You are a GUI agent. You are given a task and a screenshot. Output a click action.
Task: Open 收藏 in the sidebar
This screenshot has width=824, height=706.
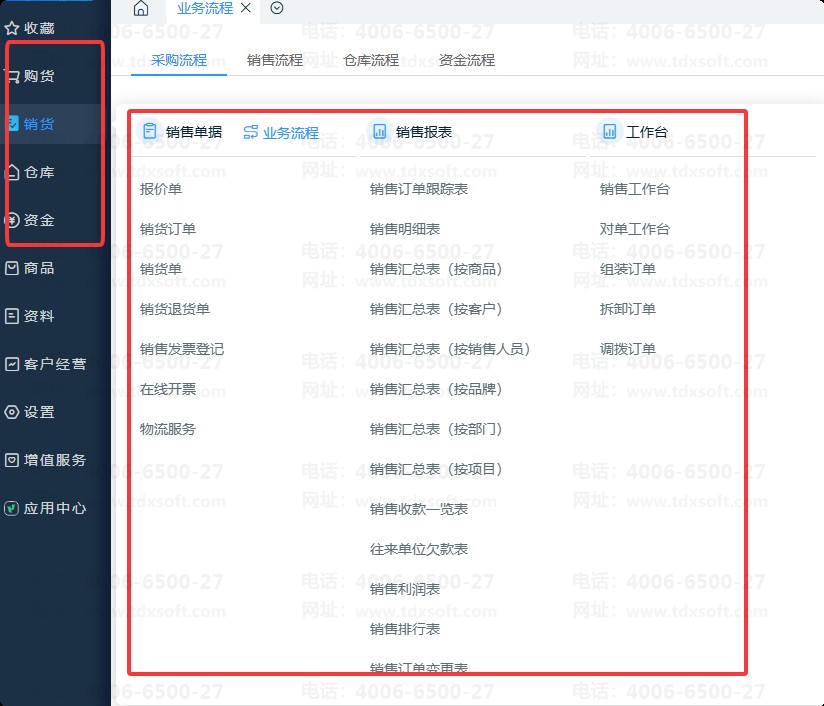[39, 28]
